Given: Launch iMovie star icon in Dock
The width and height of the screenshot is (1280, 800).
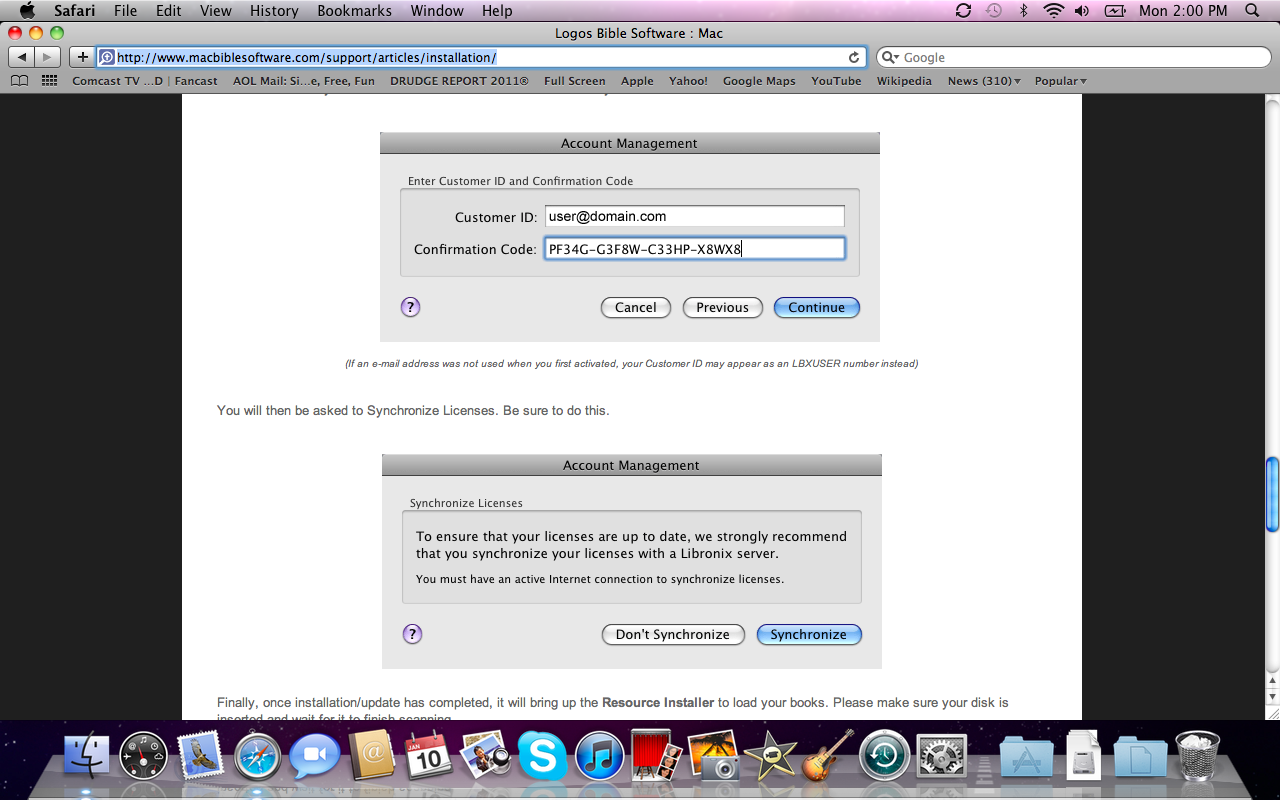Looking at the screenshot, I should coord(771,756).
